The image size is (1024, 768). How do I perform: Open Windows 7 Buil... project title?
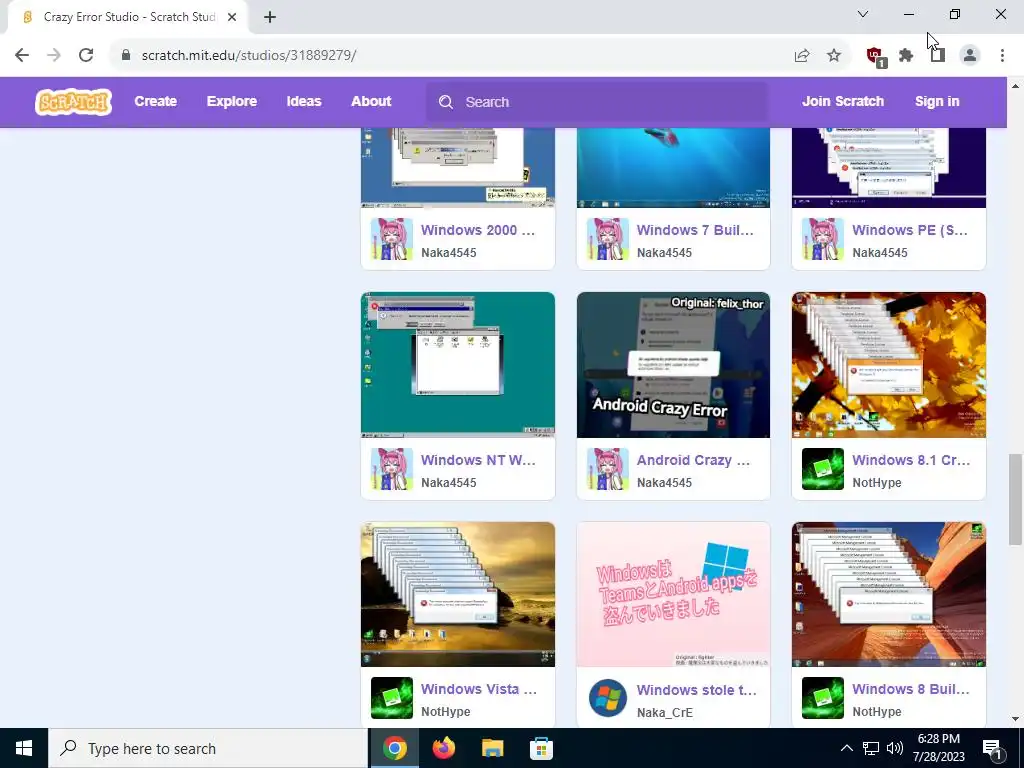click(695, 230)
